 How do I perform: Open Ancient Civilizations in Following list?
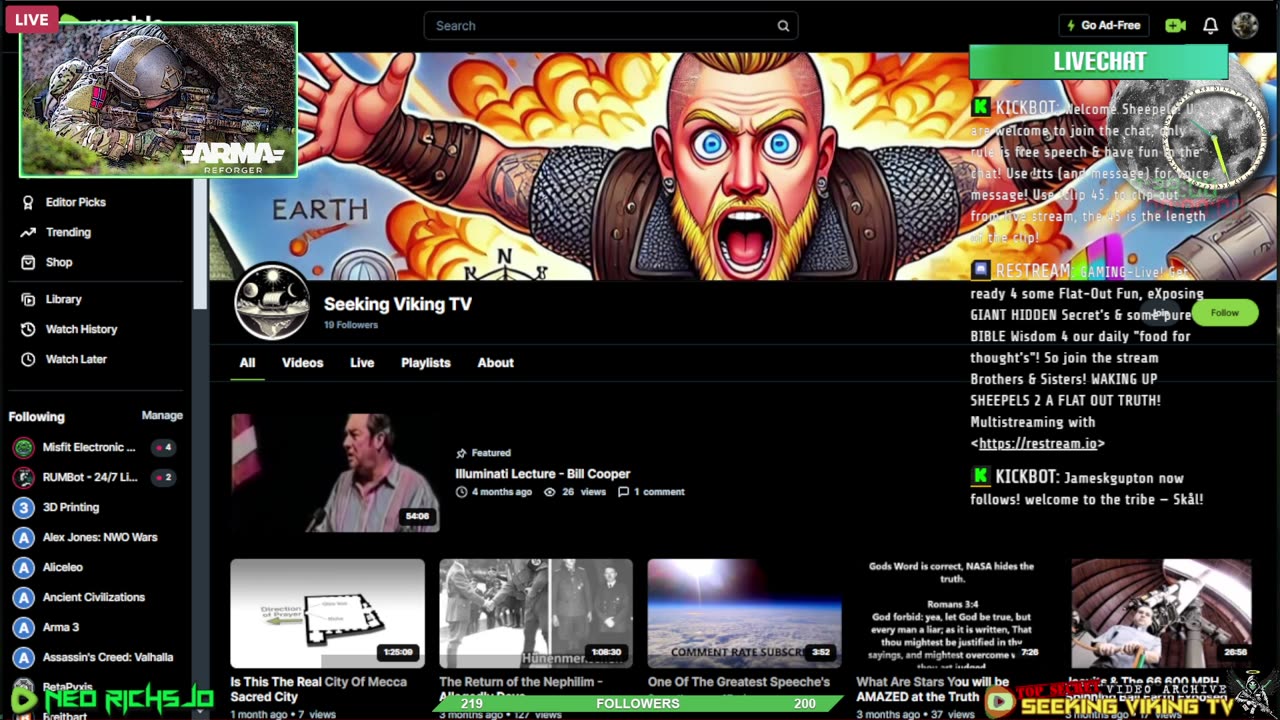pos(94,597)
